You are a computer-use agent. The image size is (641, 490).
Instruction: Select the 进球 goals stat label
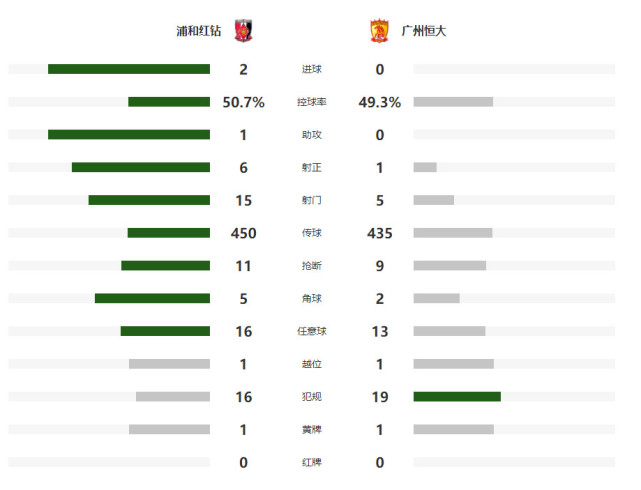click(312, 69)
